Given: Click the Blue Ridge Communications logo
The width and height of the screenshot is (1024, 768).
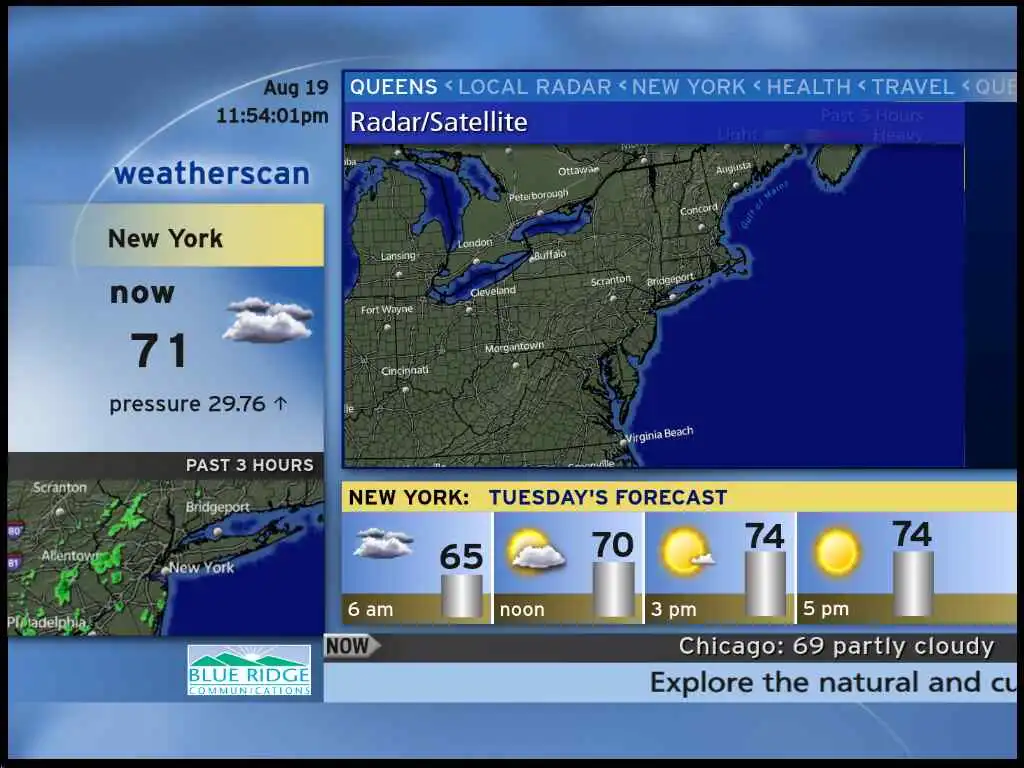Looking at the screenshot, I should 249,670.
